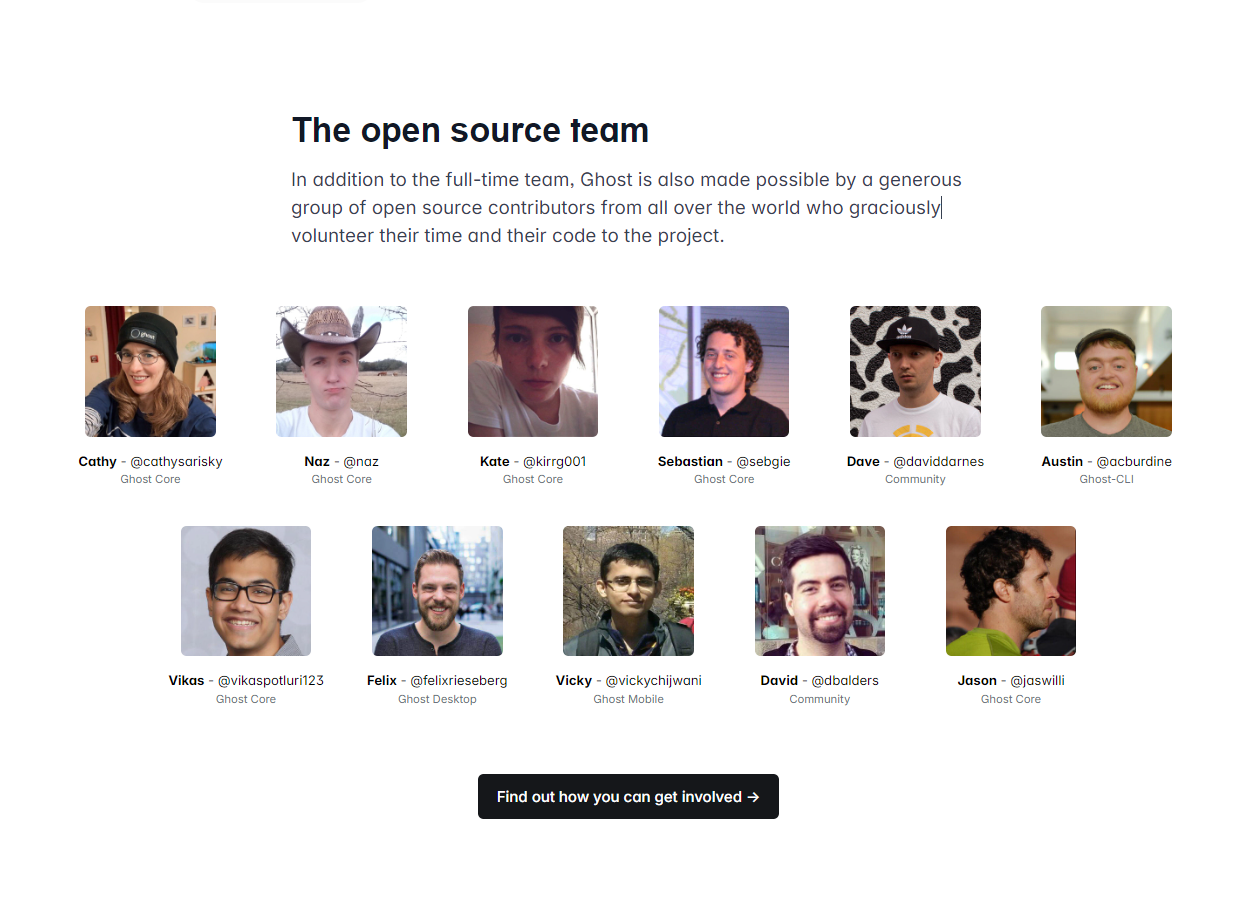Click Vicky's profile picture

coord(628,591)
